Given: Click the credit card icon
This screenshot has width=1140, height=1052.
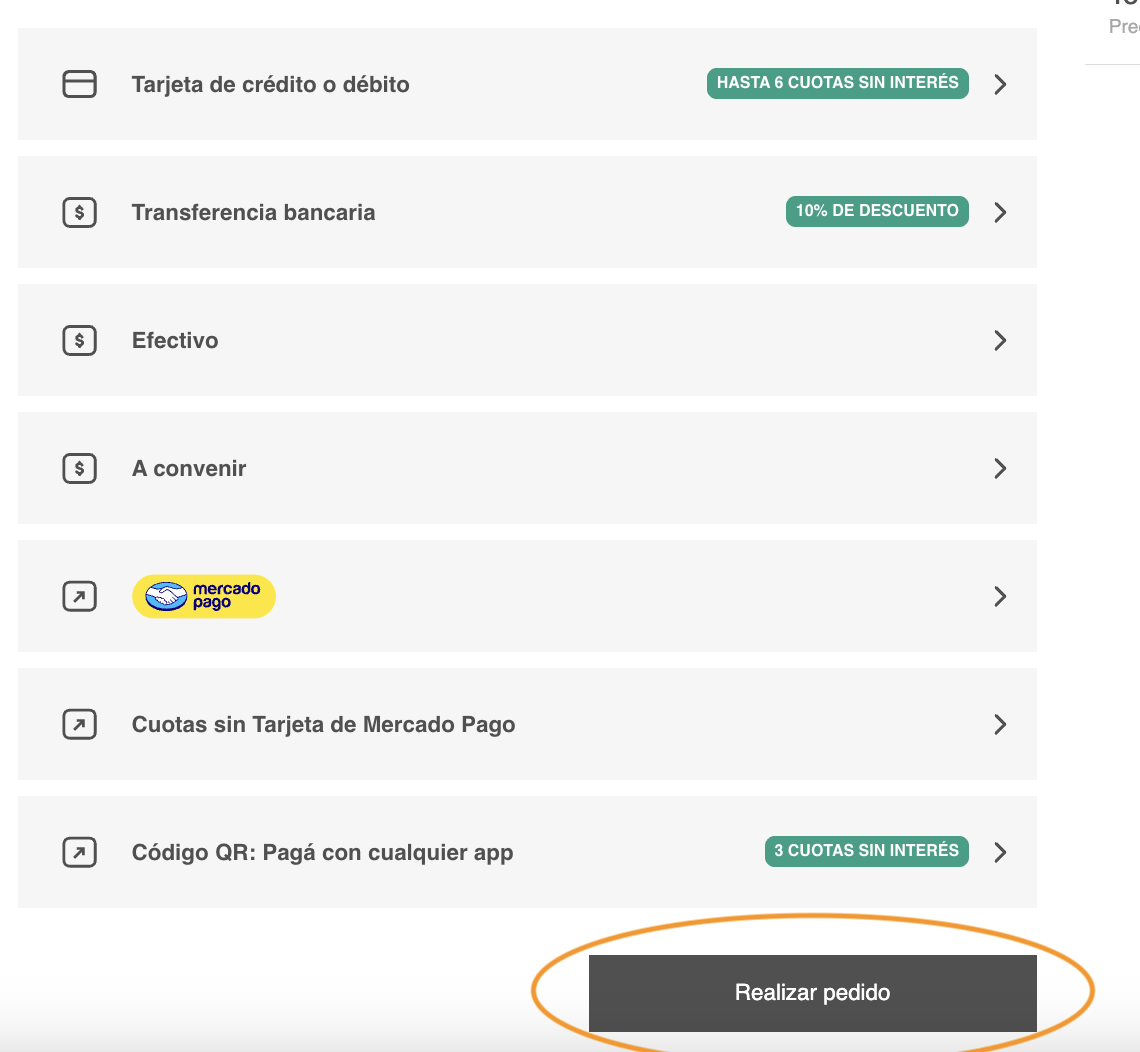Looking at the screenshot, I should pos(80,85).
